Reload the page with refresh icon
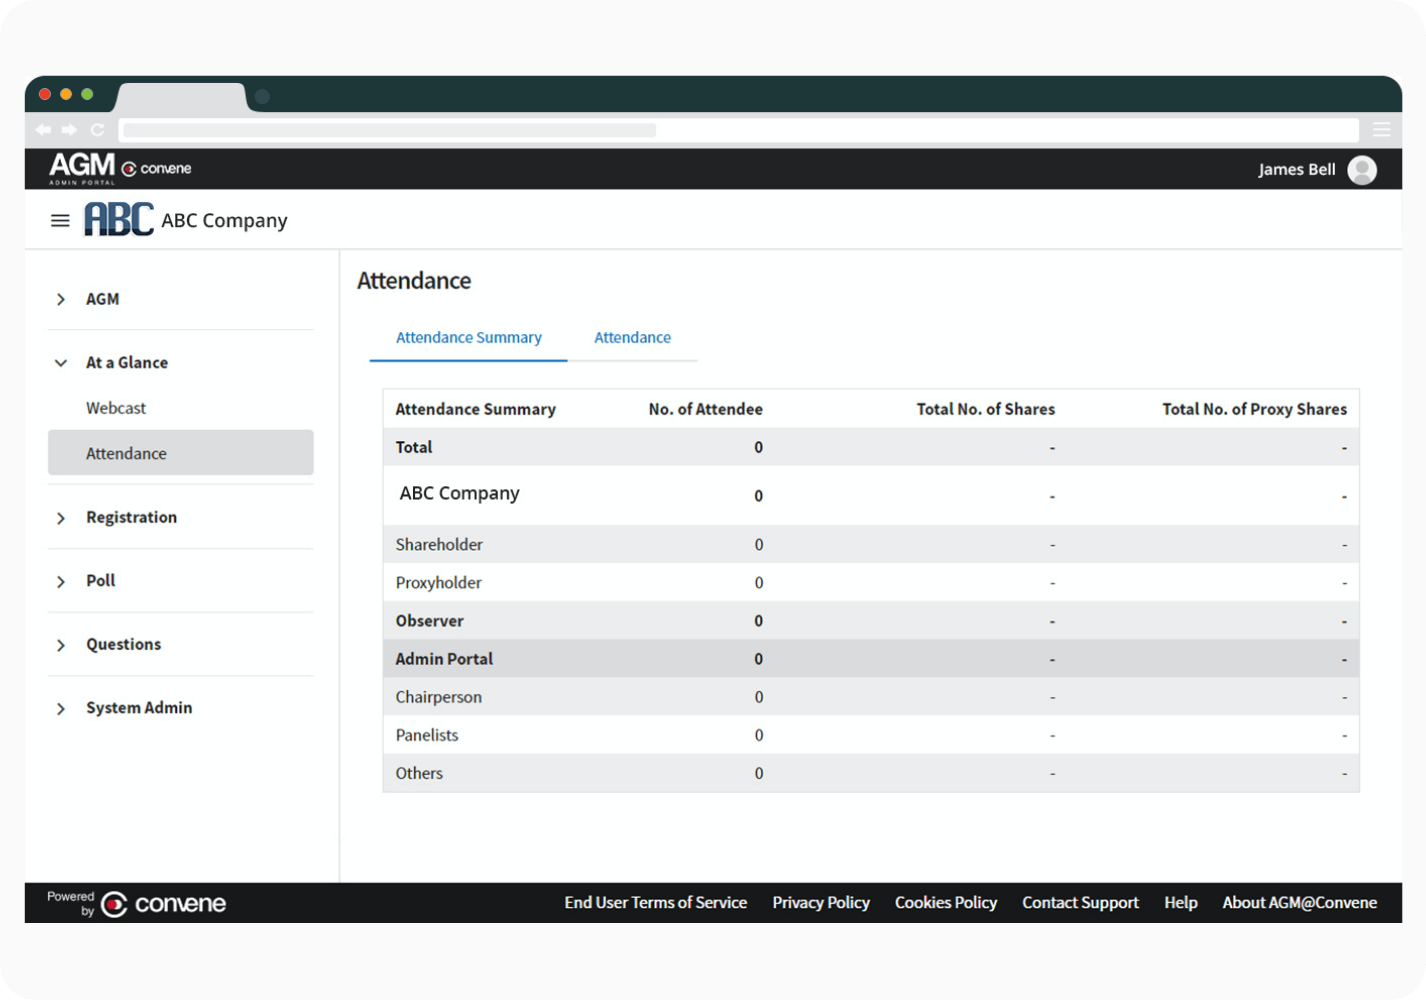This screenshot has height=1000, width=1426. point(97,130)
